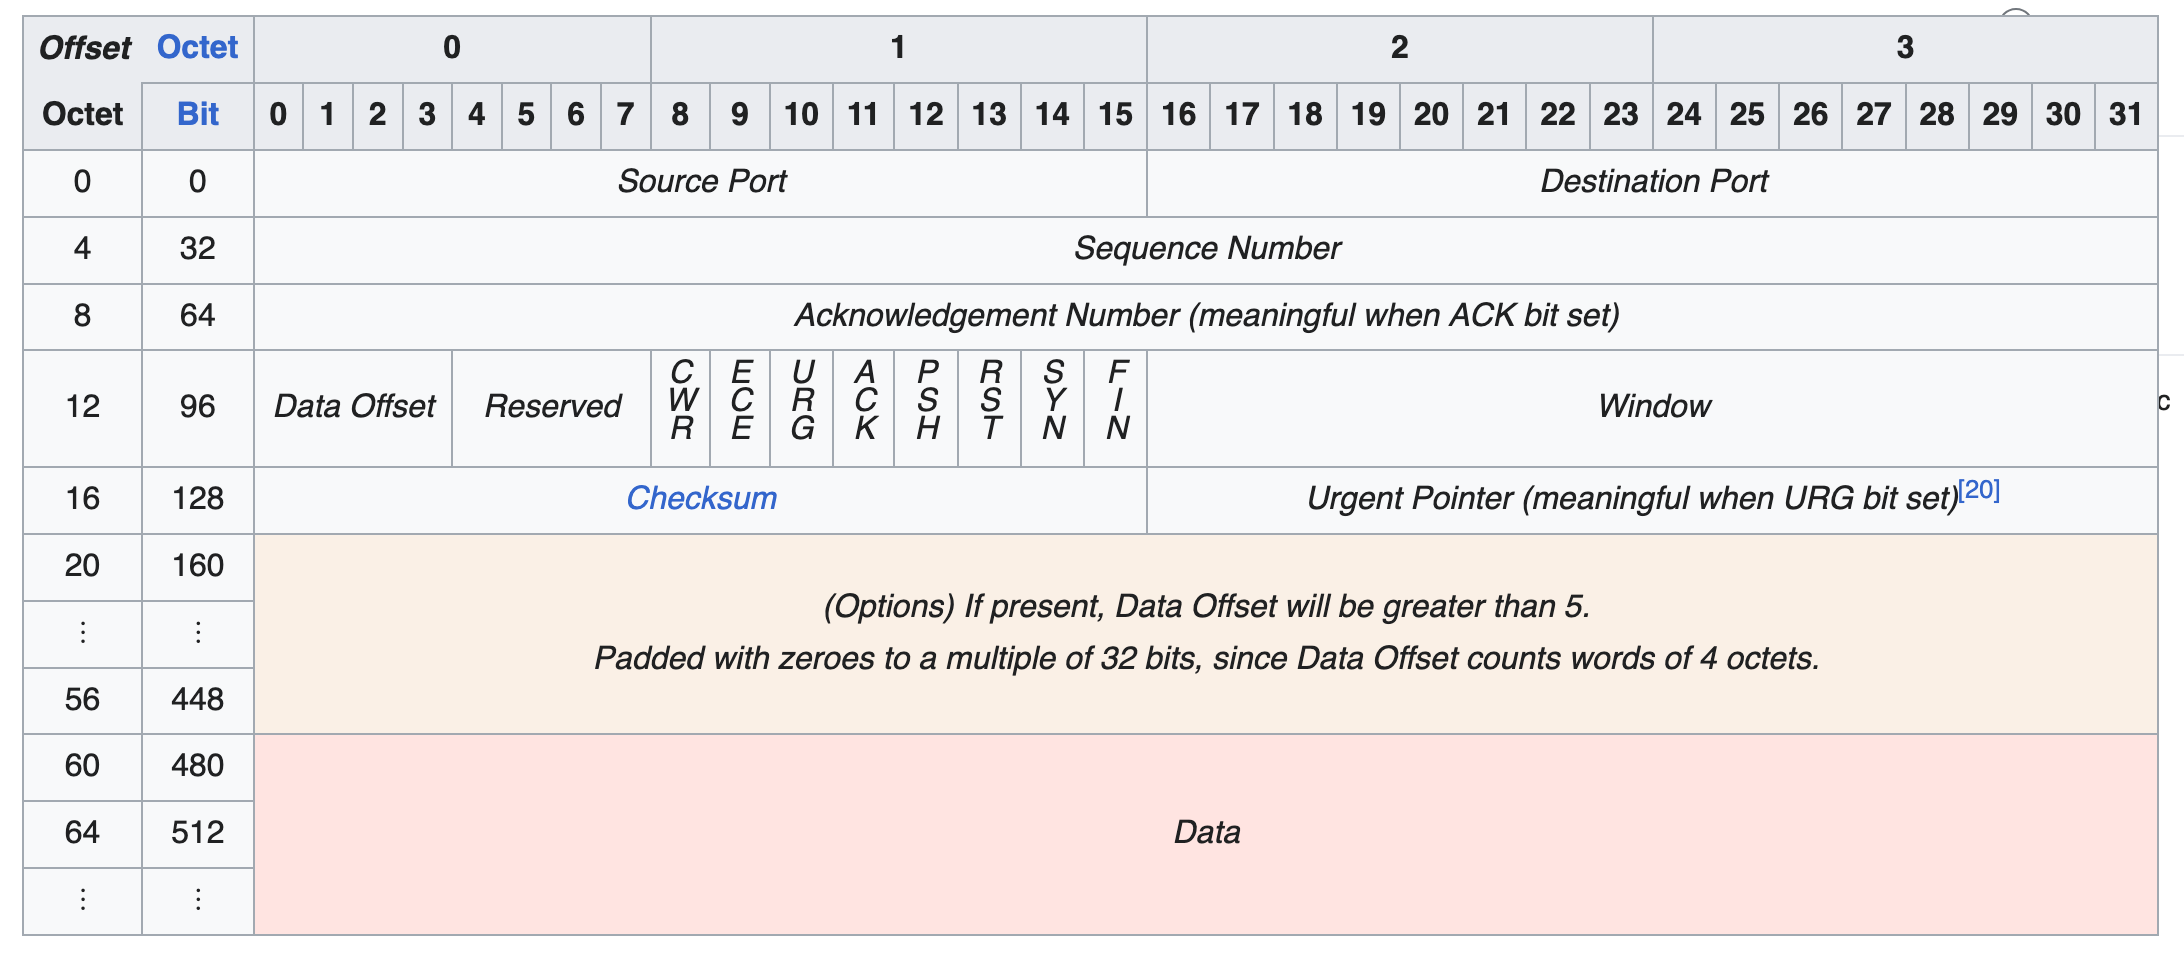
Task: Click the Reserved field
Action: pos(551,406)
